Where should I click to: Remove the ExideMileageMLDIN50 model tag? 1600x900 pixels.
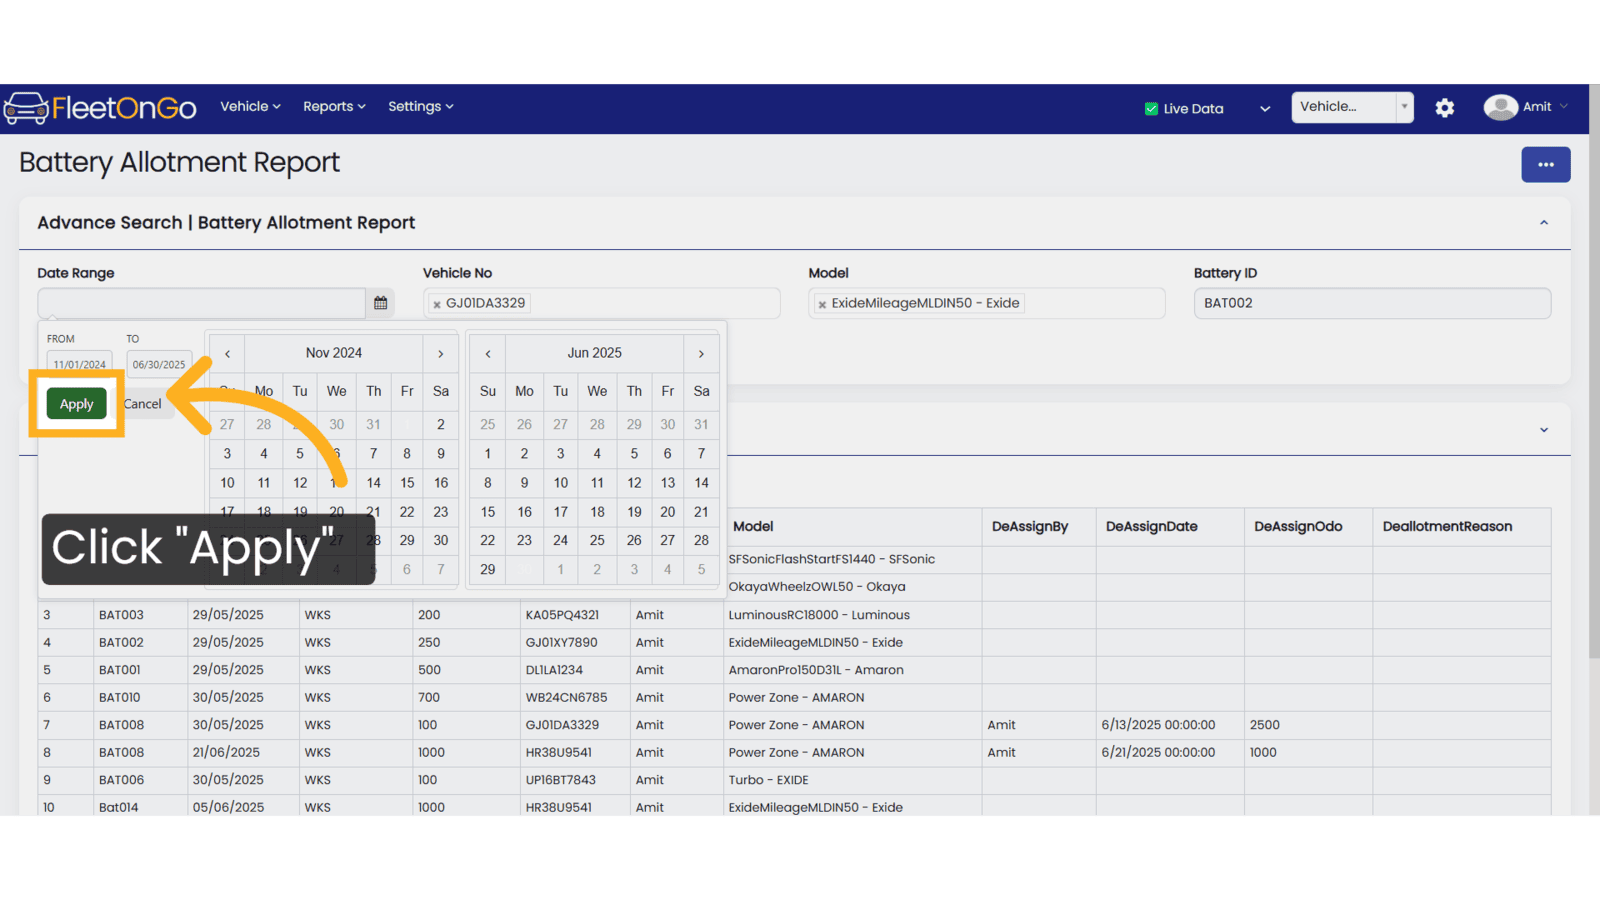822,304
